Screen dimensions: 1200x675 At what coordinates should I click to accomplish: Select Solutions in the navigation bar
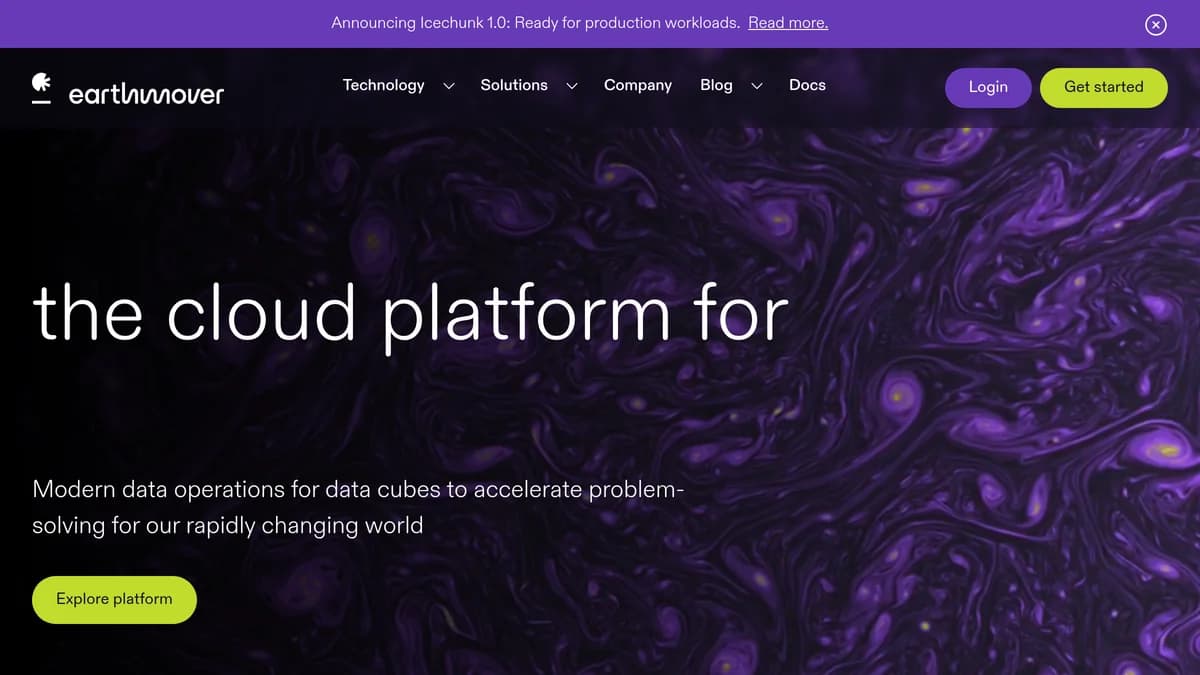pyautogui.click(x=513, y=86)
